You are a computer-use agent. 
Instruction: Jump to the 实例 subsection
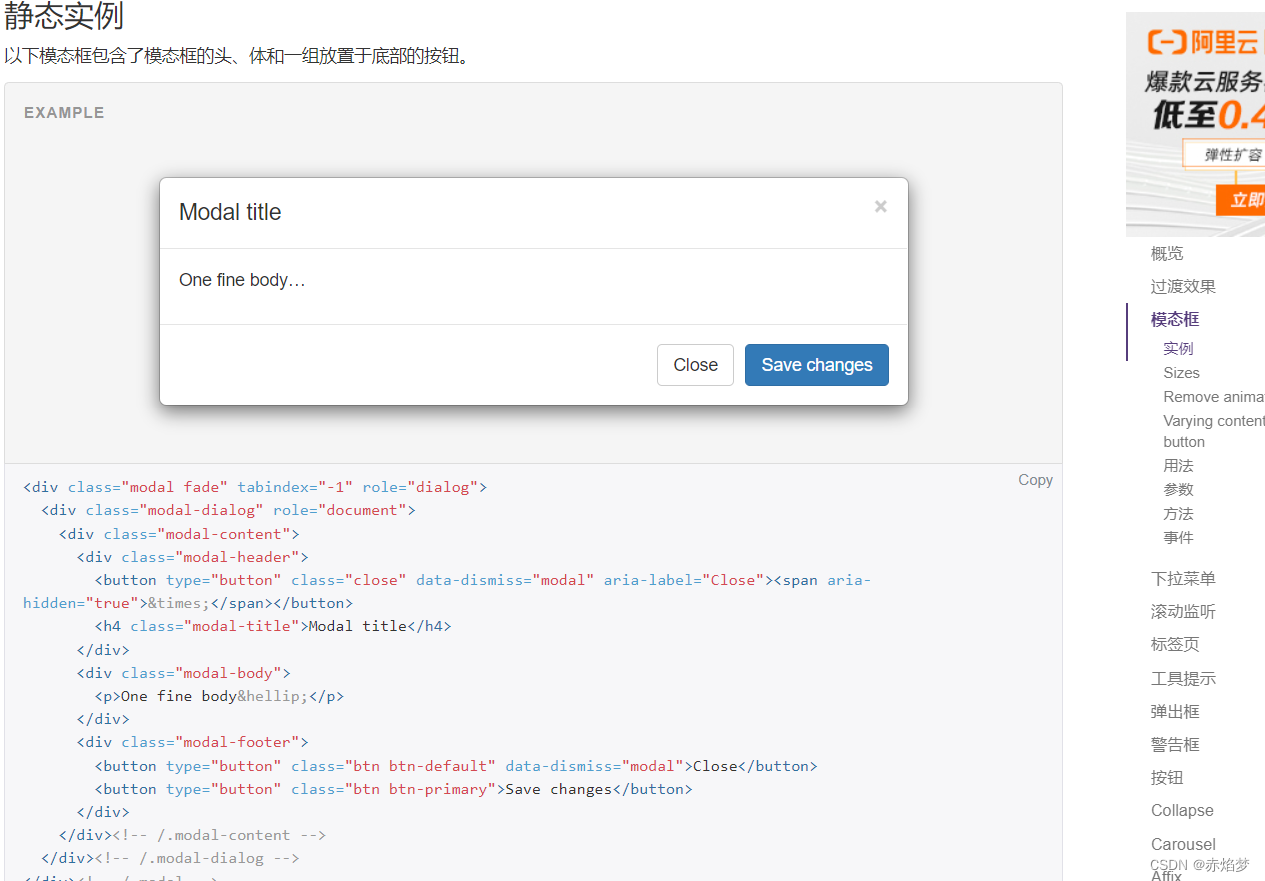[x=1178, y=348]
